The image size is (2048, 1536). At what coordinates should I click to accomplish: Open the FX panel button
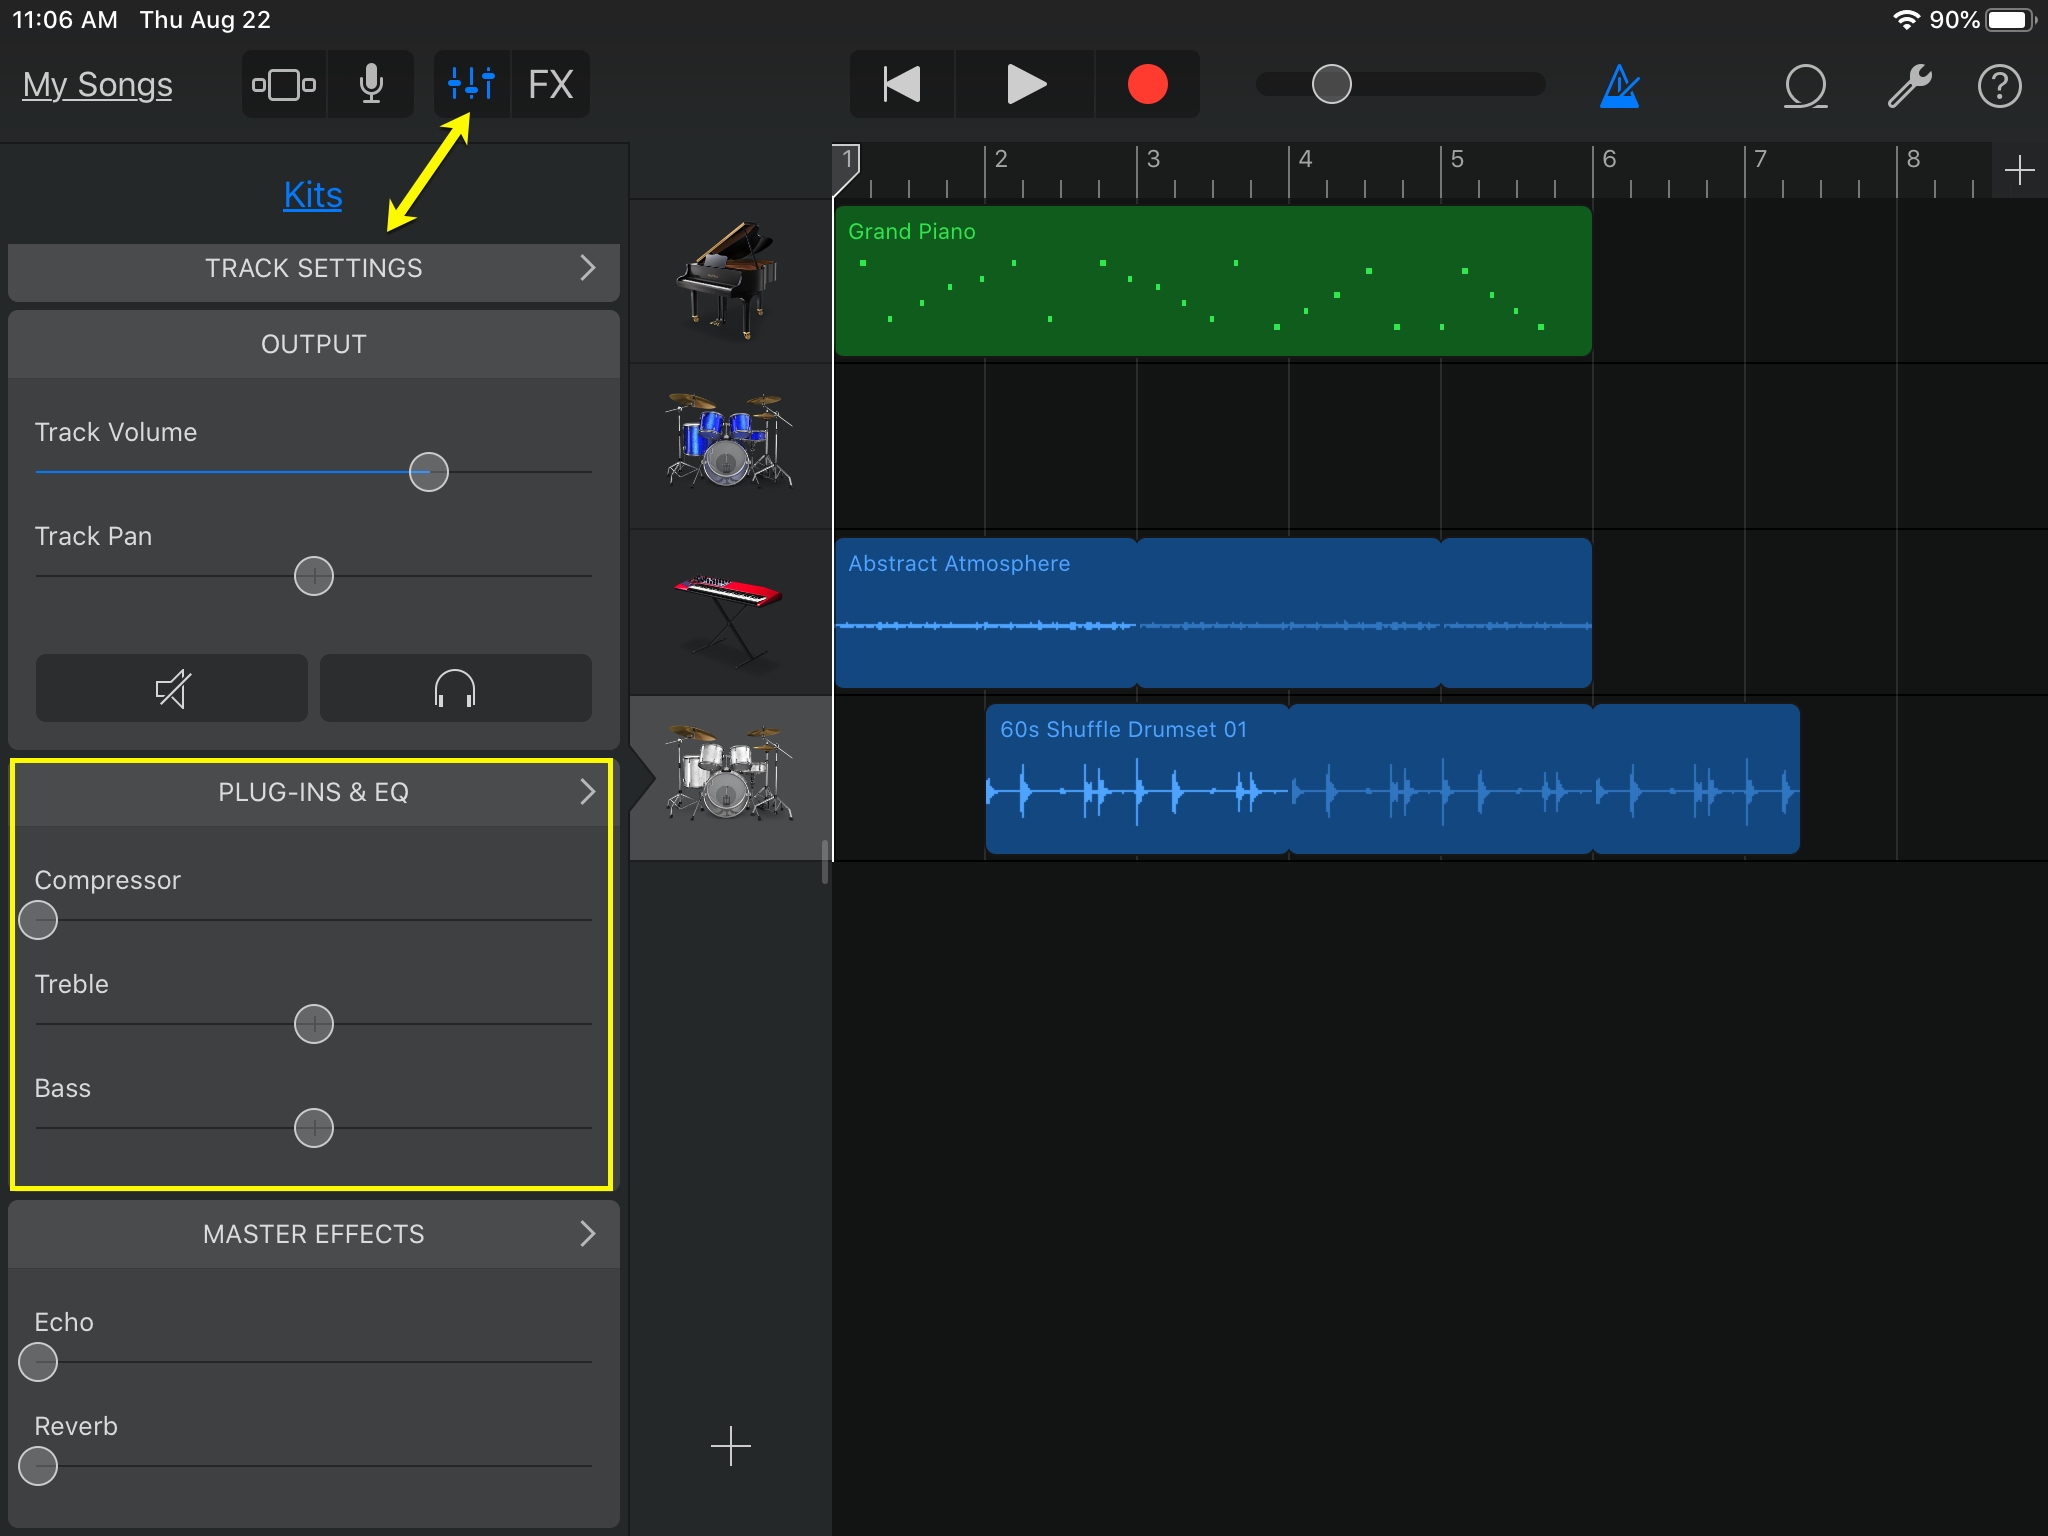pyautogui.click(x=550, y=85)
